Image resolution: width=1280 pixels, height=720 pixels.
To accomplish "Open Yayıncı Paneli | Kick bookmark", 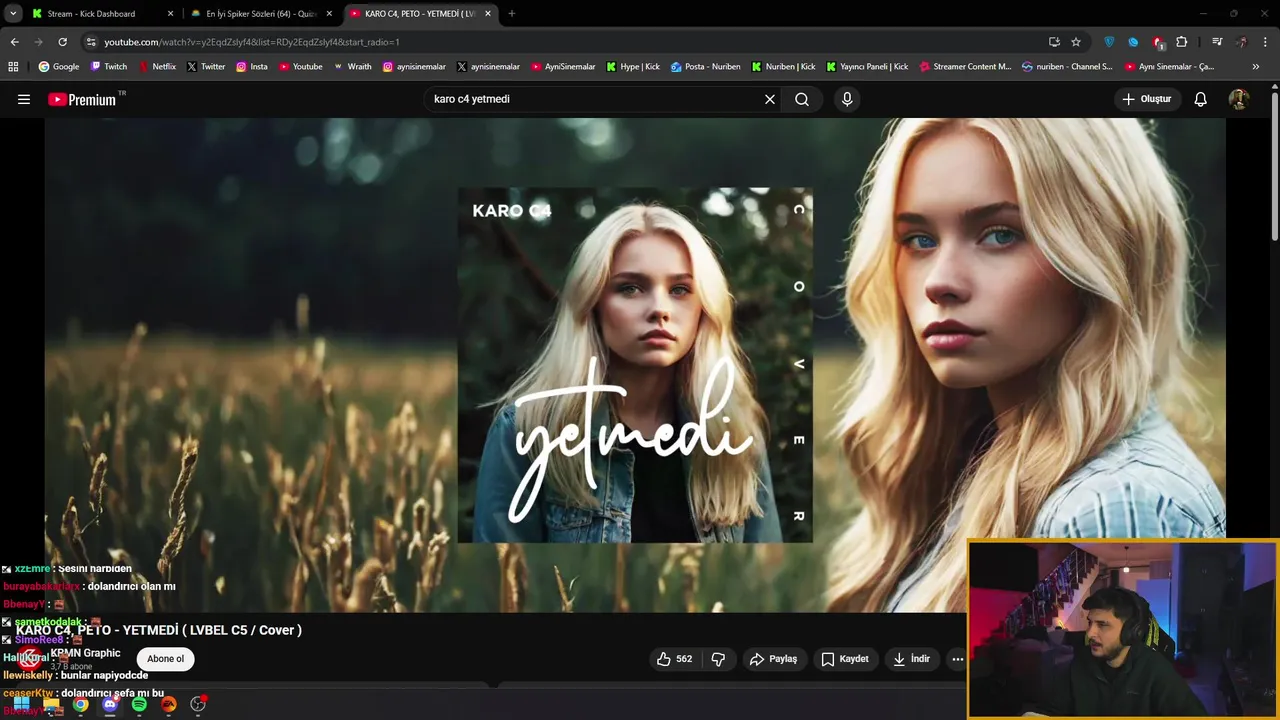I will click(867, 67).
